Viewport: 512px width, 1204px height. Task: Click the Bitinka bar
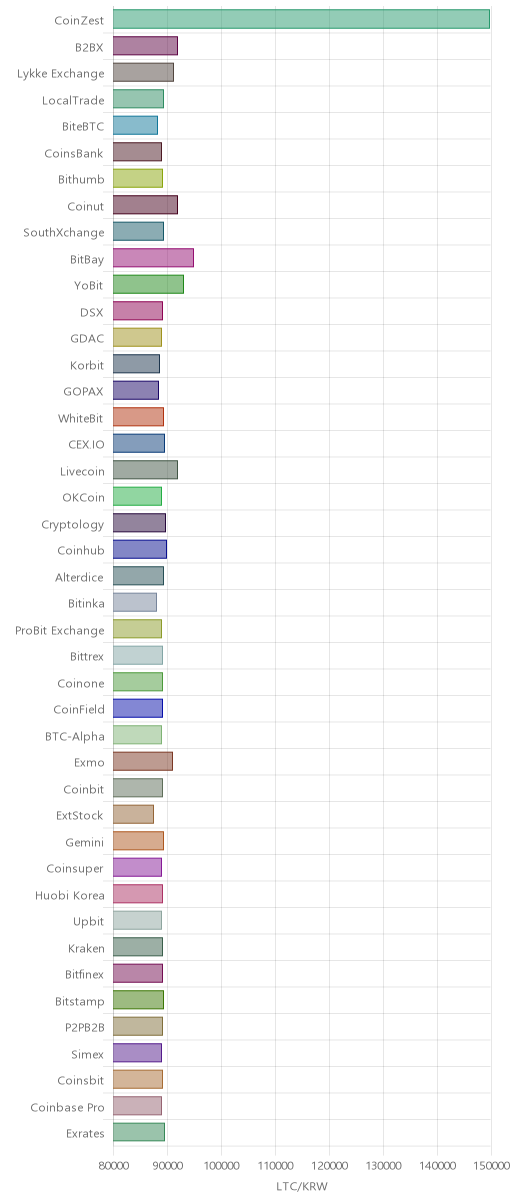click(x=135, y=602)
